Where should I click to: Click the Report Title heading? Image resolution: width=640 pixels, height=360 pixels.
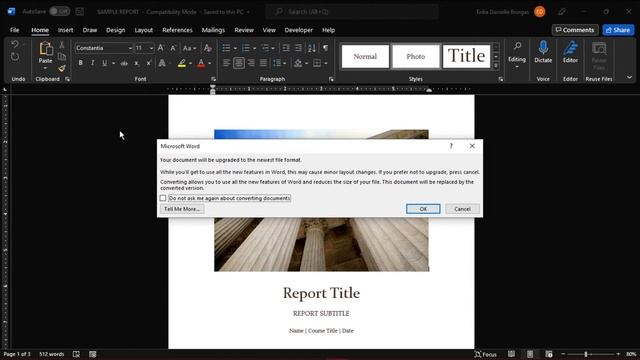[x=321, y=293]
